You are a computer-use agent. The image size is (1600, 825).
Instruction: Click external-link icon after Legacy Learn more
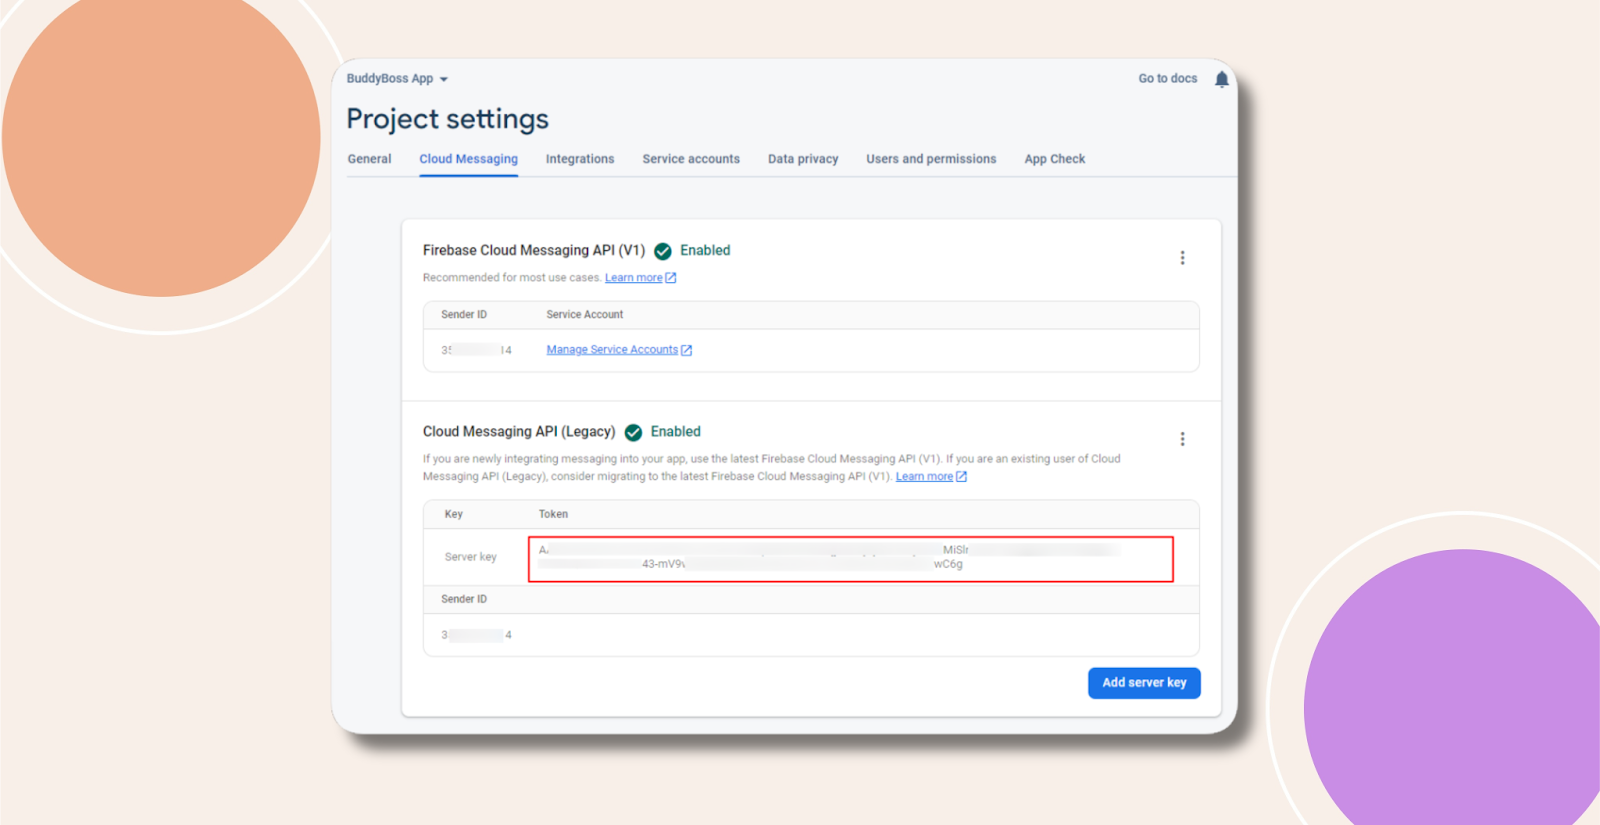(x=961, y=477)
